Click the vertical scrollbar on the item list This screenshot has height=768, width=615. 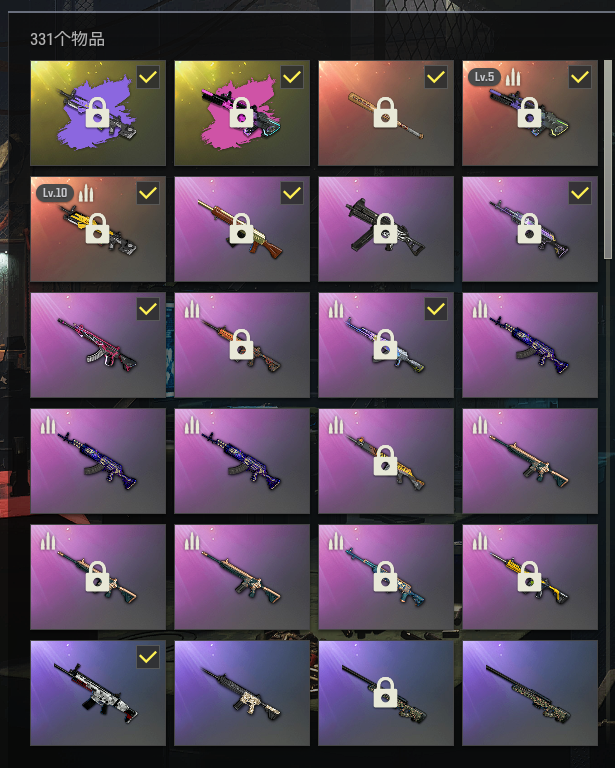click(608, 159)
